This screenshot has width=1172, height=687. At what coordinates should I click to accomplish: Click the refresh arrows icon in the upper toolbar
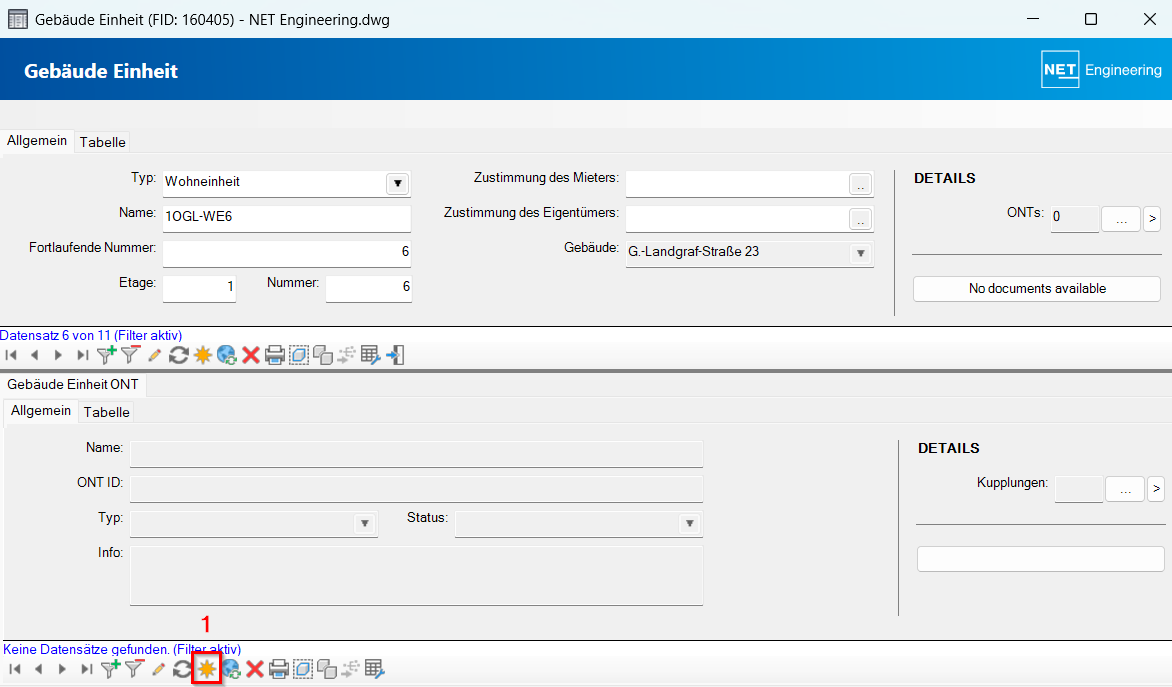point(179,355)
